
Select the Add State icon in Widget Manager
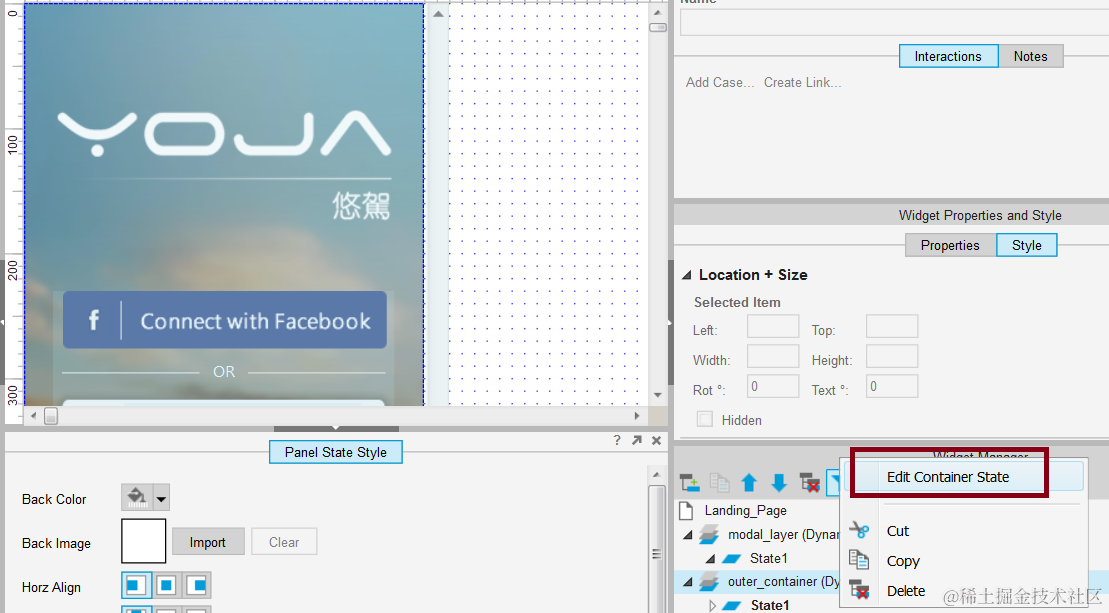click(x=691, y=482)
